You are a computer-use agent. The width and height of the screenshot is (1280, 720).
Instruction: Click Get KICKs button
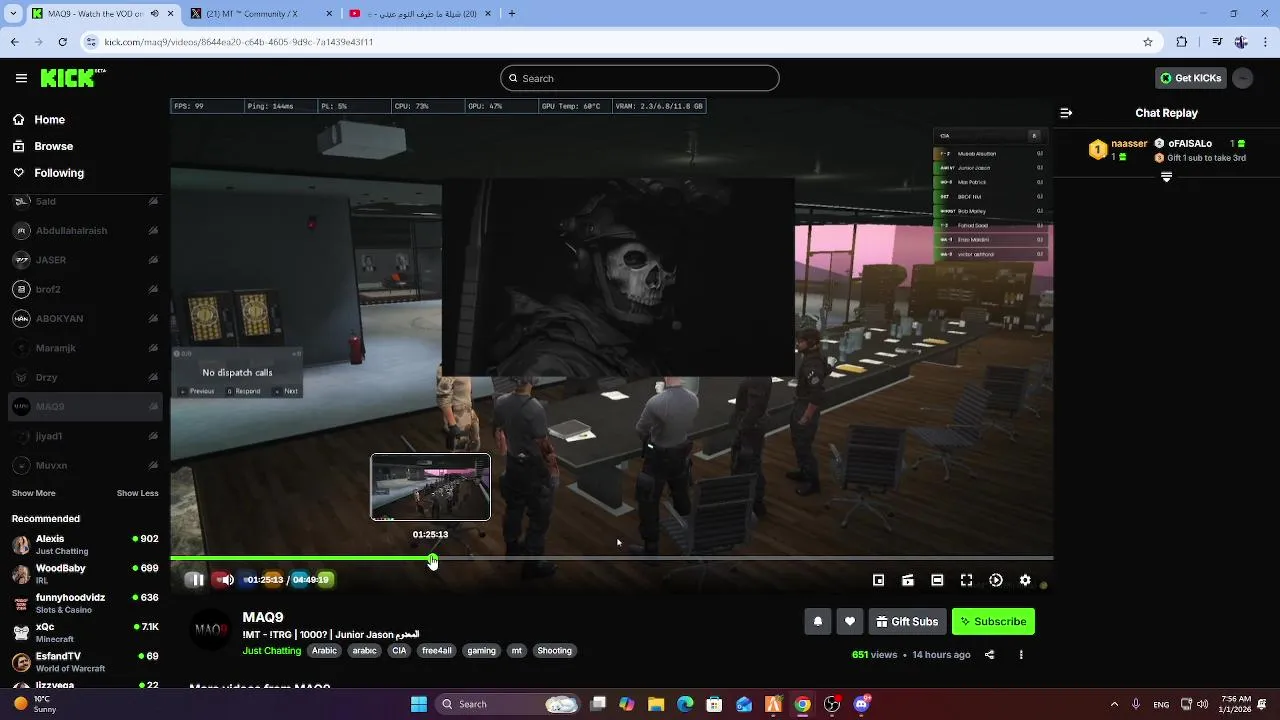click(x=1190, y=78)
